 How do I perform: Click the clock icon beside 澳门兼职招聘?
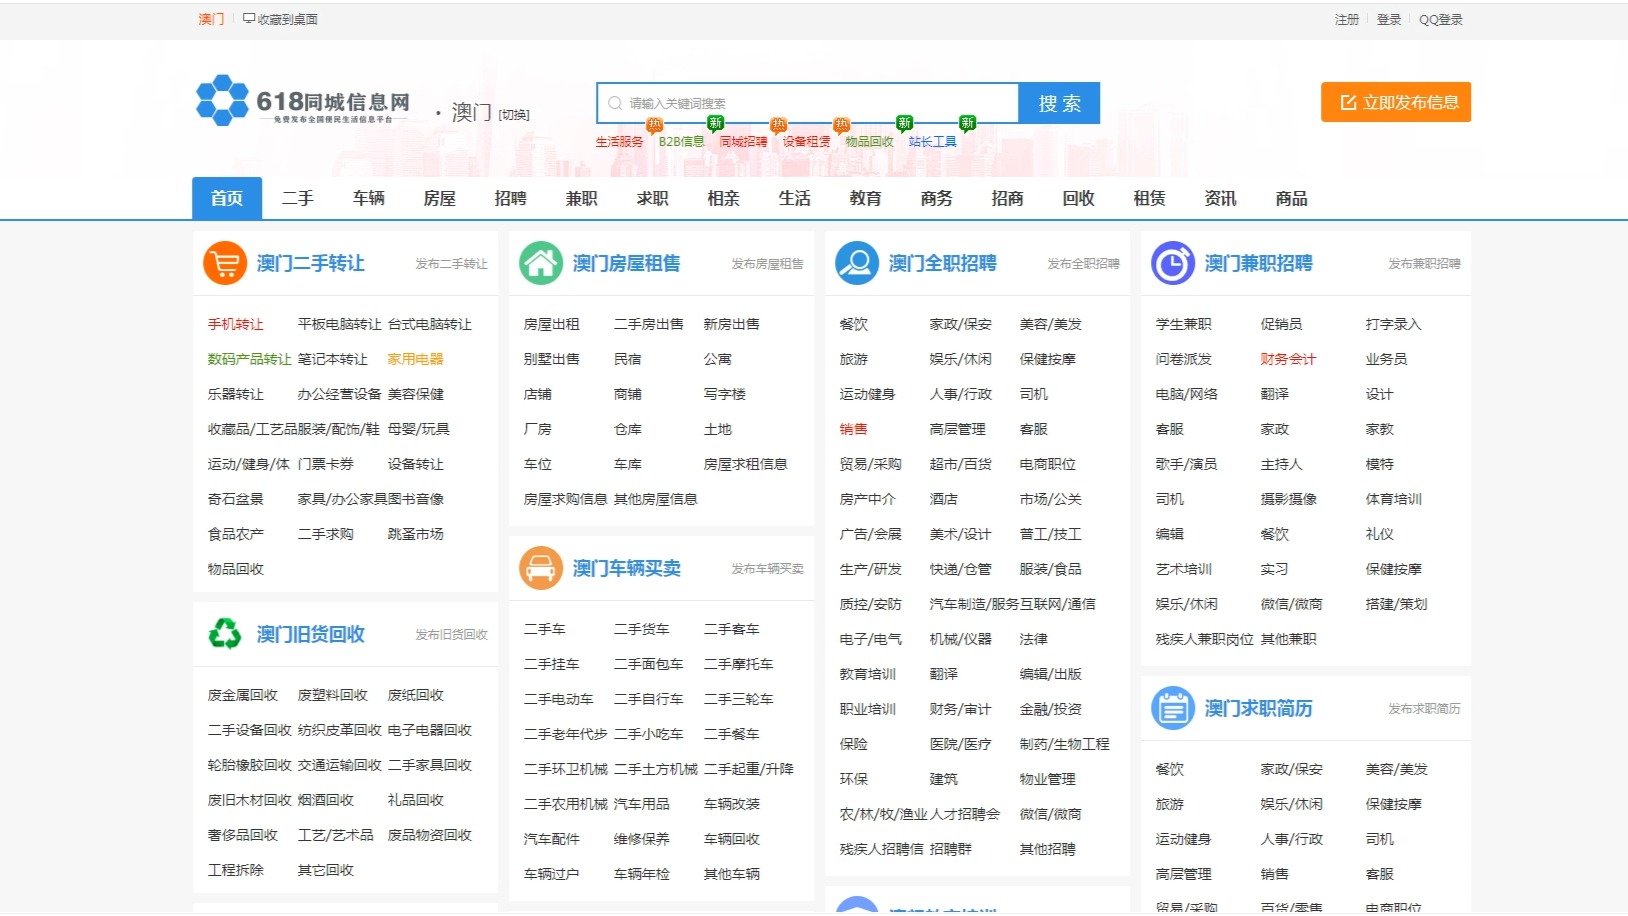(1173, 264)
